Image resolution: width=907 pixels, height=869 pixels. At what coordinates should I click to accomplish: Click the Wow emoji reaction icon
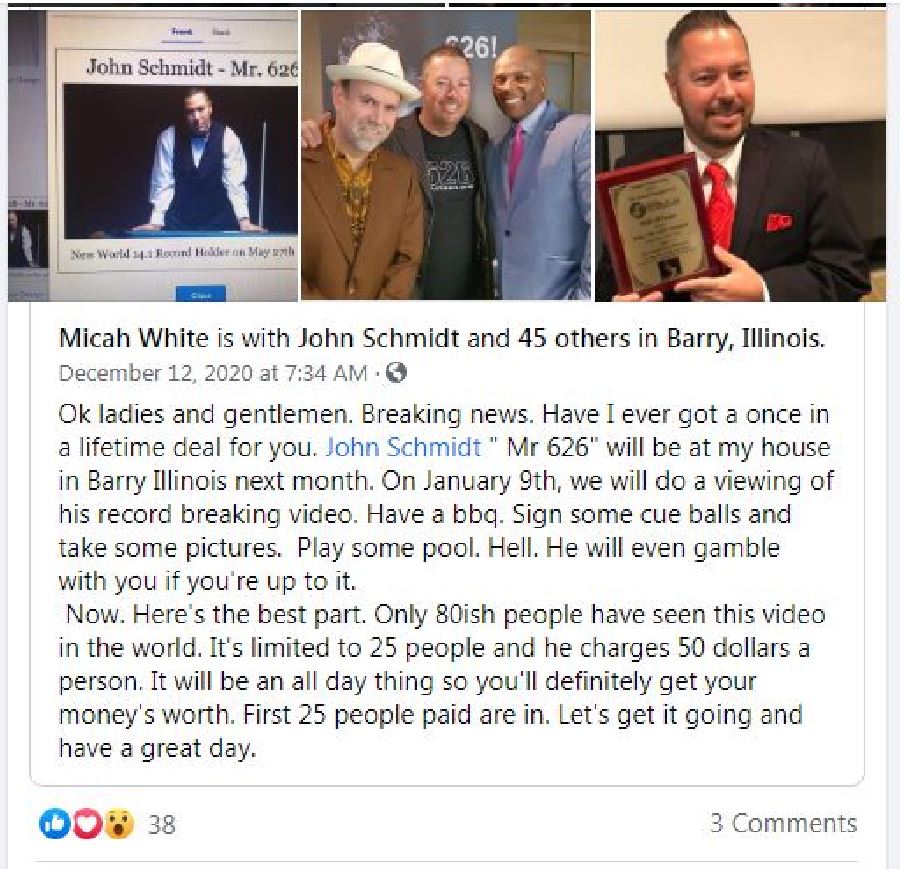[119, 823]
